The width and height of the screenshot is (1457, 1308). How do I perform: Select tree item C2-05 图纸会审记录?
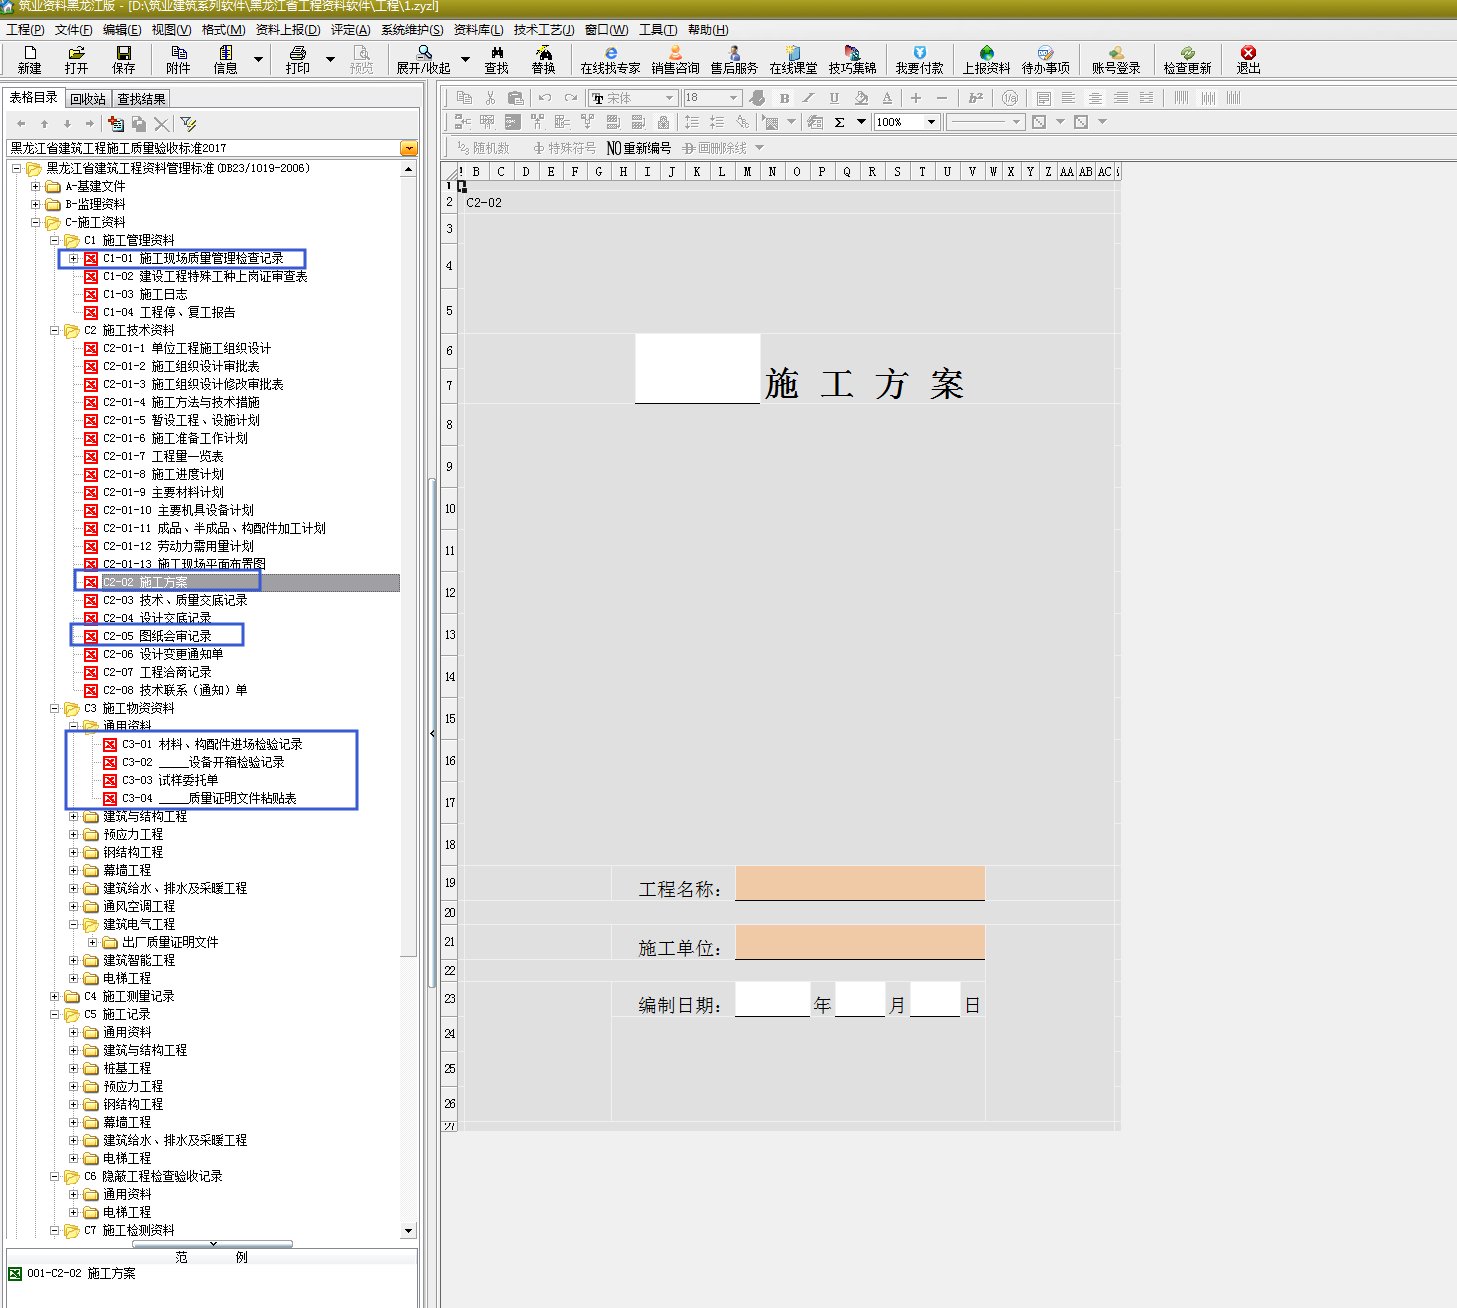157,636
